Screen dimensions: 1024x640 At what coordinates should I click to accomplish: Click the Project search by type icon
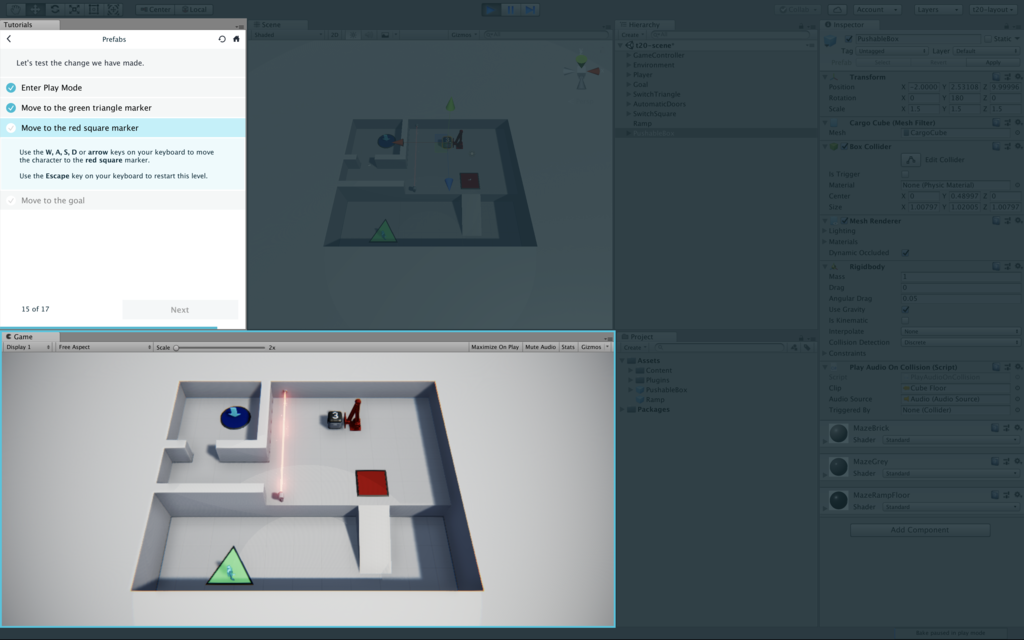click(795, 347)
